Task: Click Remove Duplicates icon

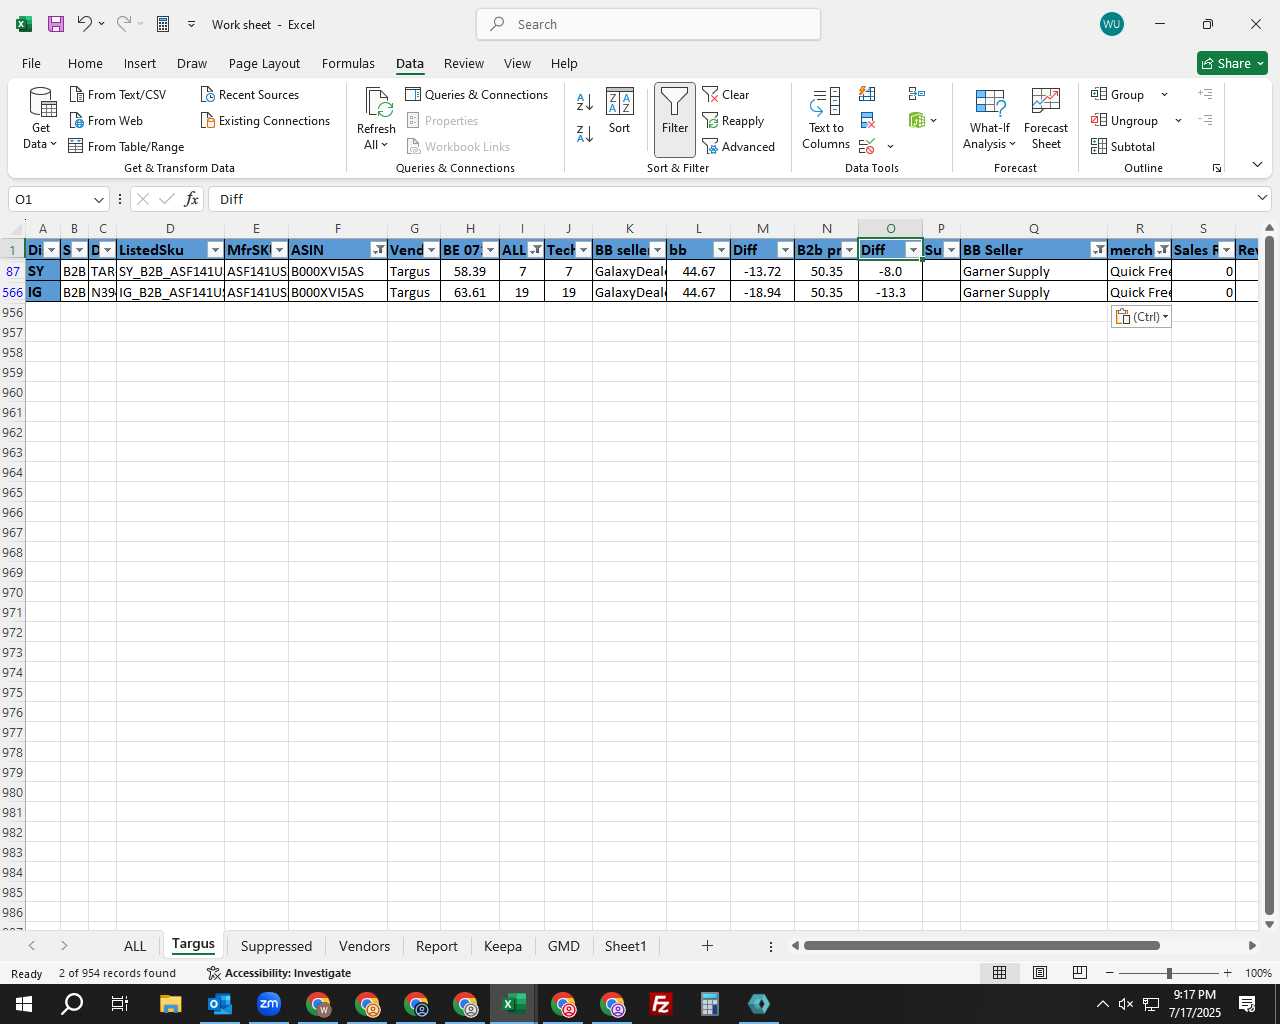Action: 867,121
